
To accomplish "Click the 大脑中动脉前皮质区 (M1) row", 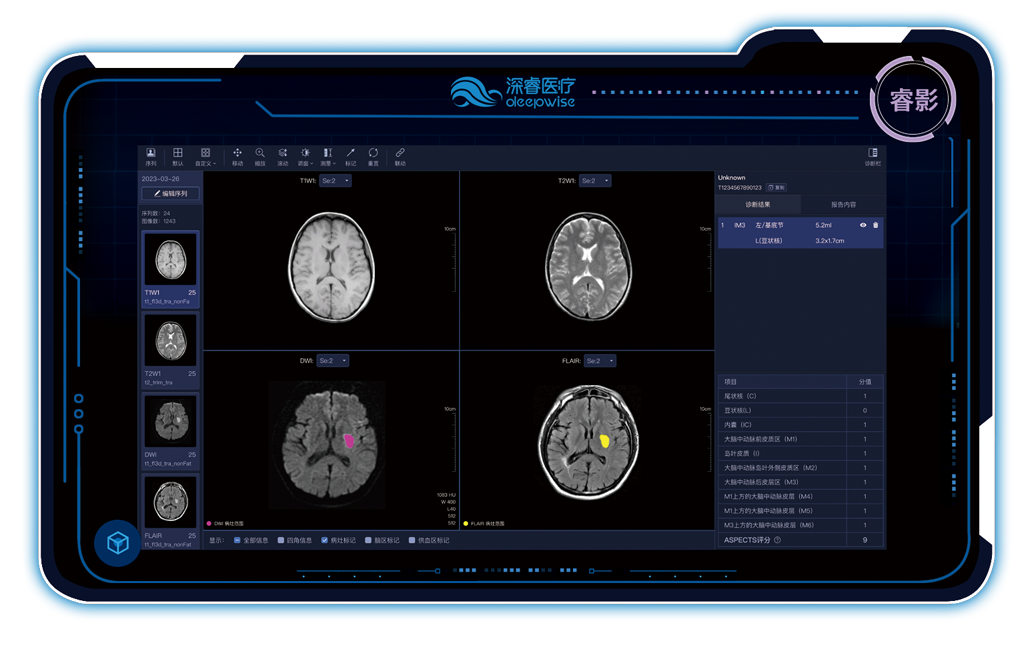I will pyautogui.click(x=801, y=439).
